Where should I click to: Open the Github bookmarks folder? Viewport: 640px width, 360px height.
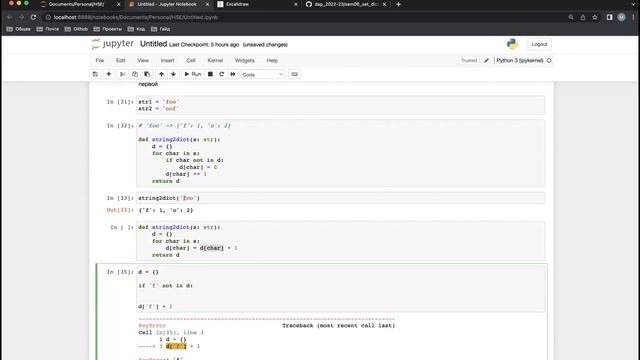(76, 29)
